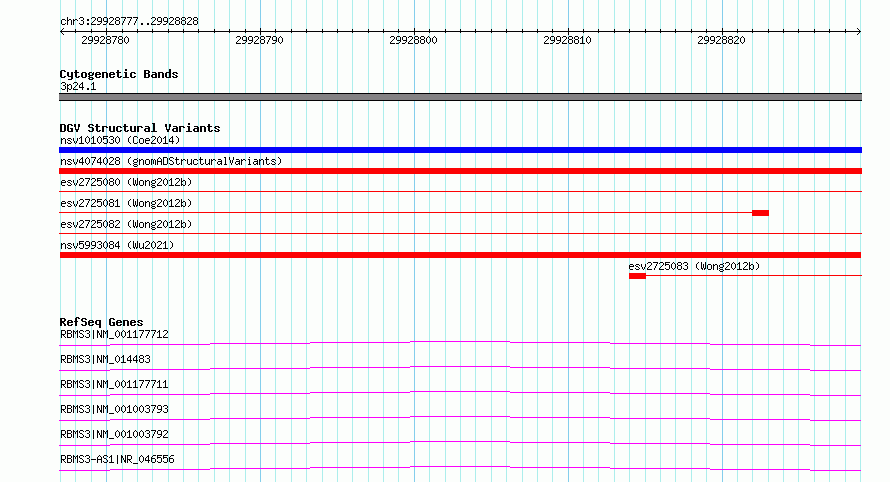Screen dimensions: 890x482
Task: Select the Cytogenetic Bands track title
Action: click(x=119, y=74)
